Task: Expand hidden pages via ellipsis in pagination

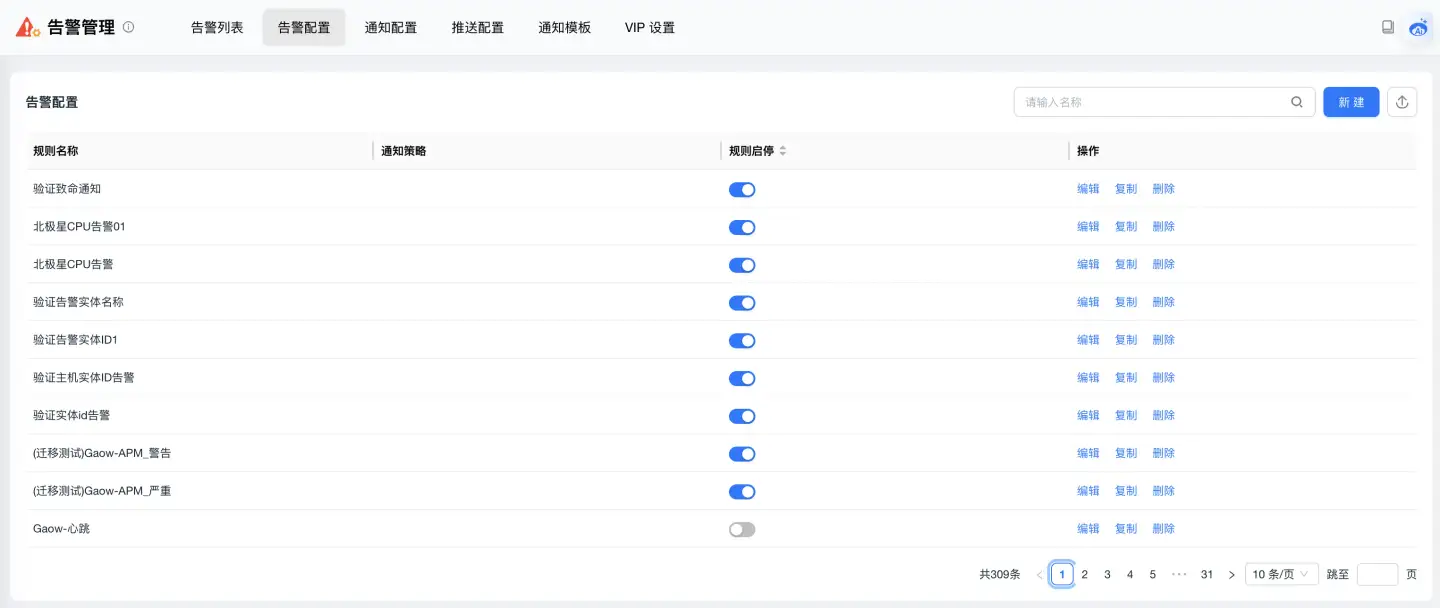Action: [1179, 573]
